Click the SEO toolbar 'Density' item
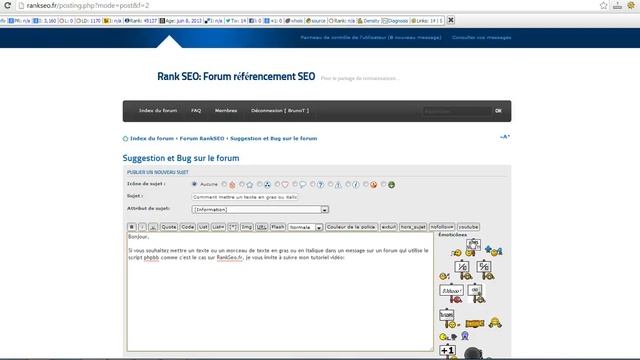Viewport: 640px width, 360px height. (369, 20)
